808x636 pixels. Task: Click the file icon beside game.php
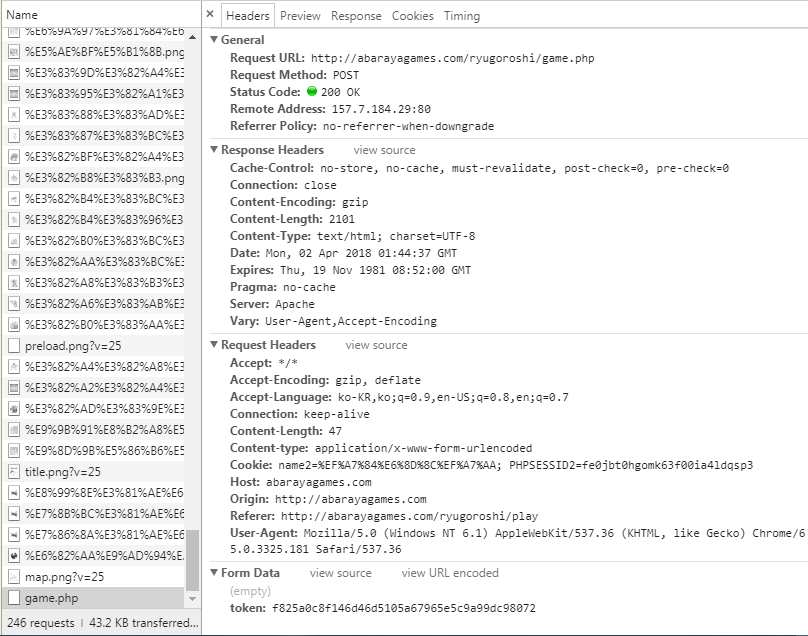(x=14, y=598)
